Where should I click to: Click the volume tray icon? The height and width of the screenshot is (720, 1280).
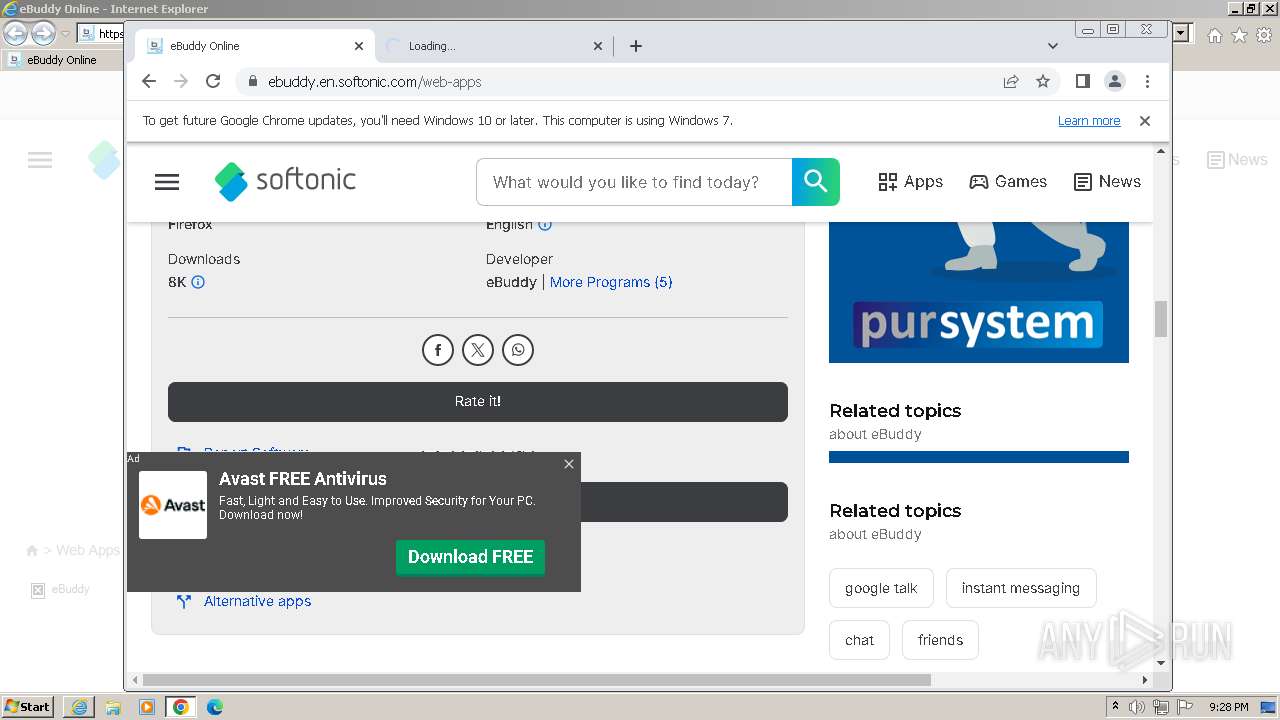tap(1137, 707)
